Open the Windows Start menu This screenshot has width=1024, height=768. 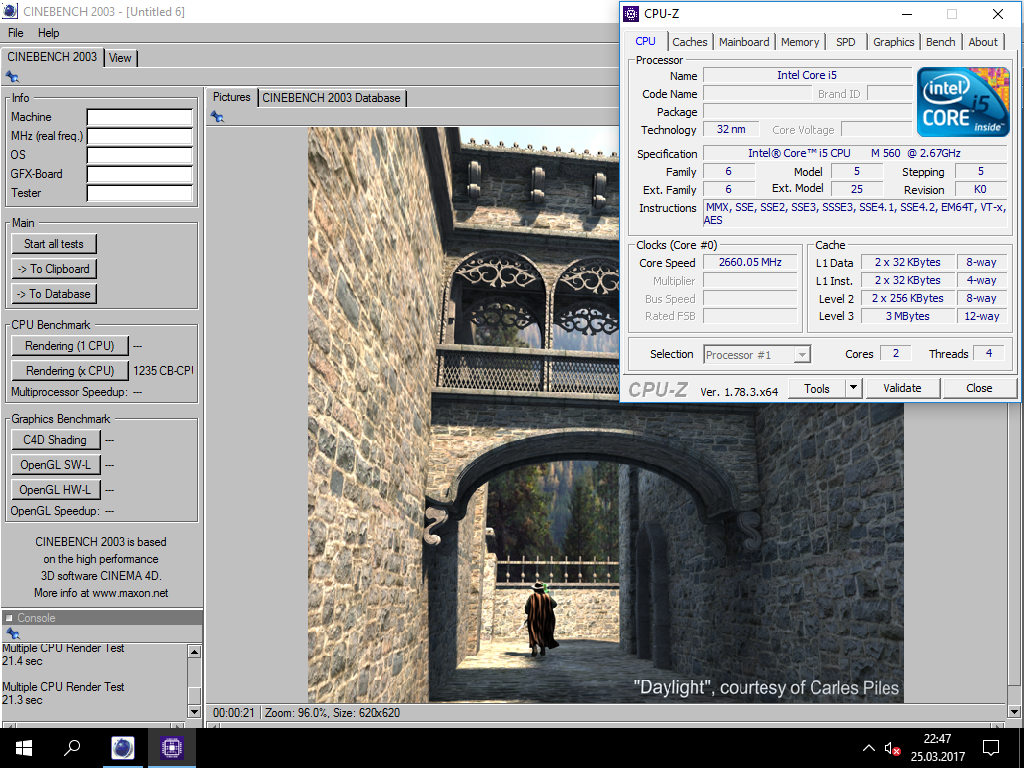click(24, 748)
